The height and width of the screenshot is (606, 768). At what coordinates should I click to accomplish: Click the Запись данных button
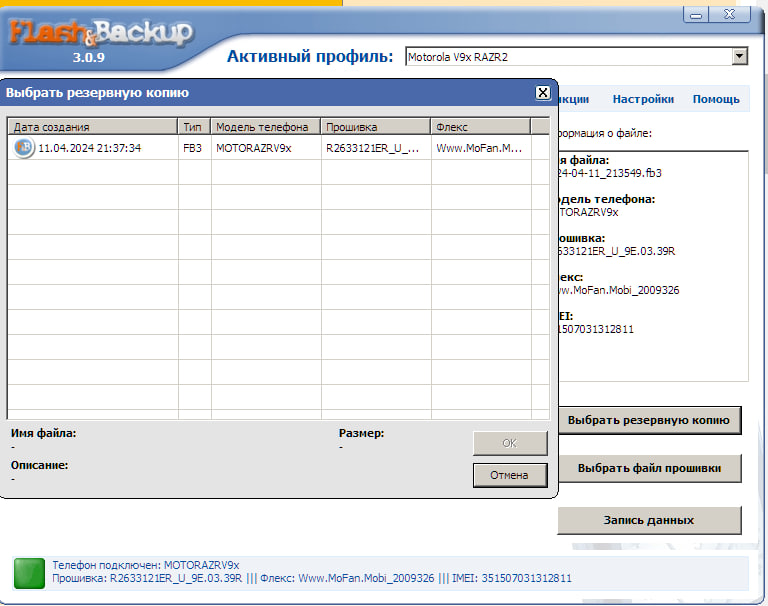649,520
